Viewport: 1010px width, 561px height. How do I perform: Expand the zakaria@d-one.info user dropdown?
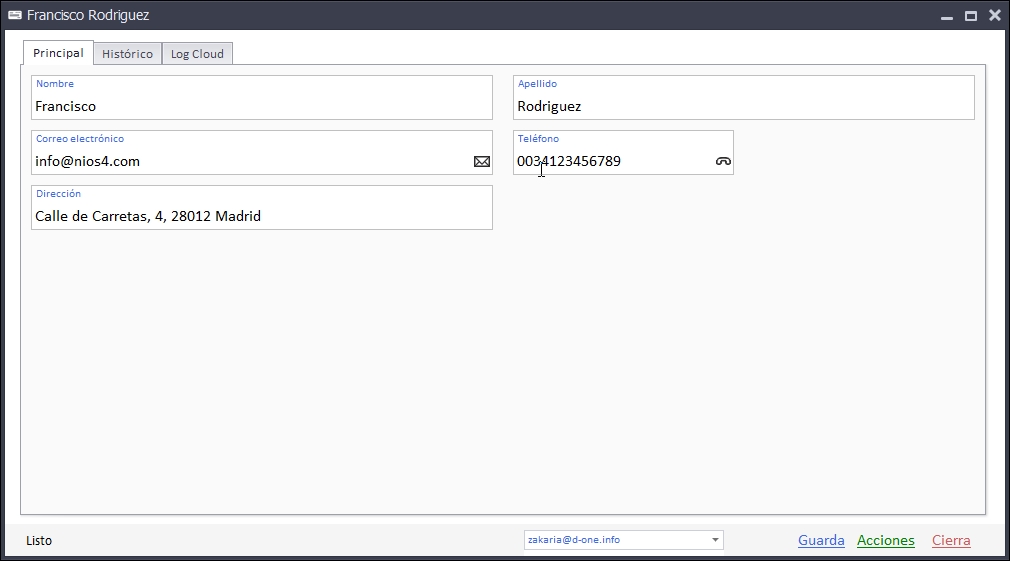tap(715, 540)
